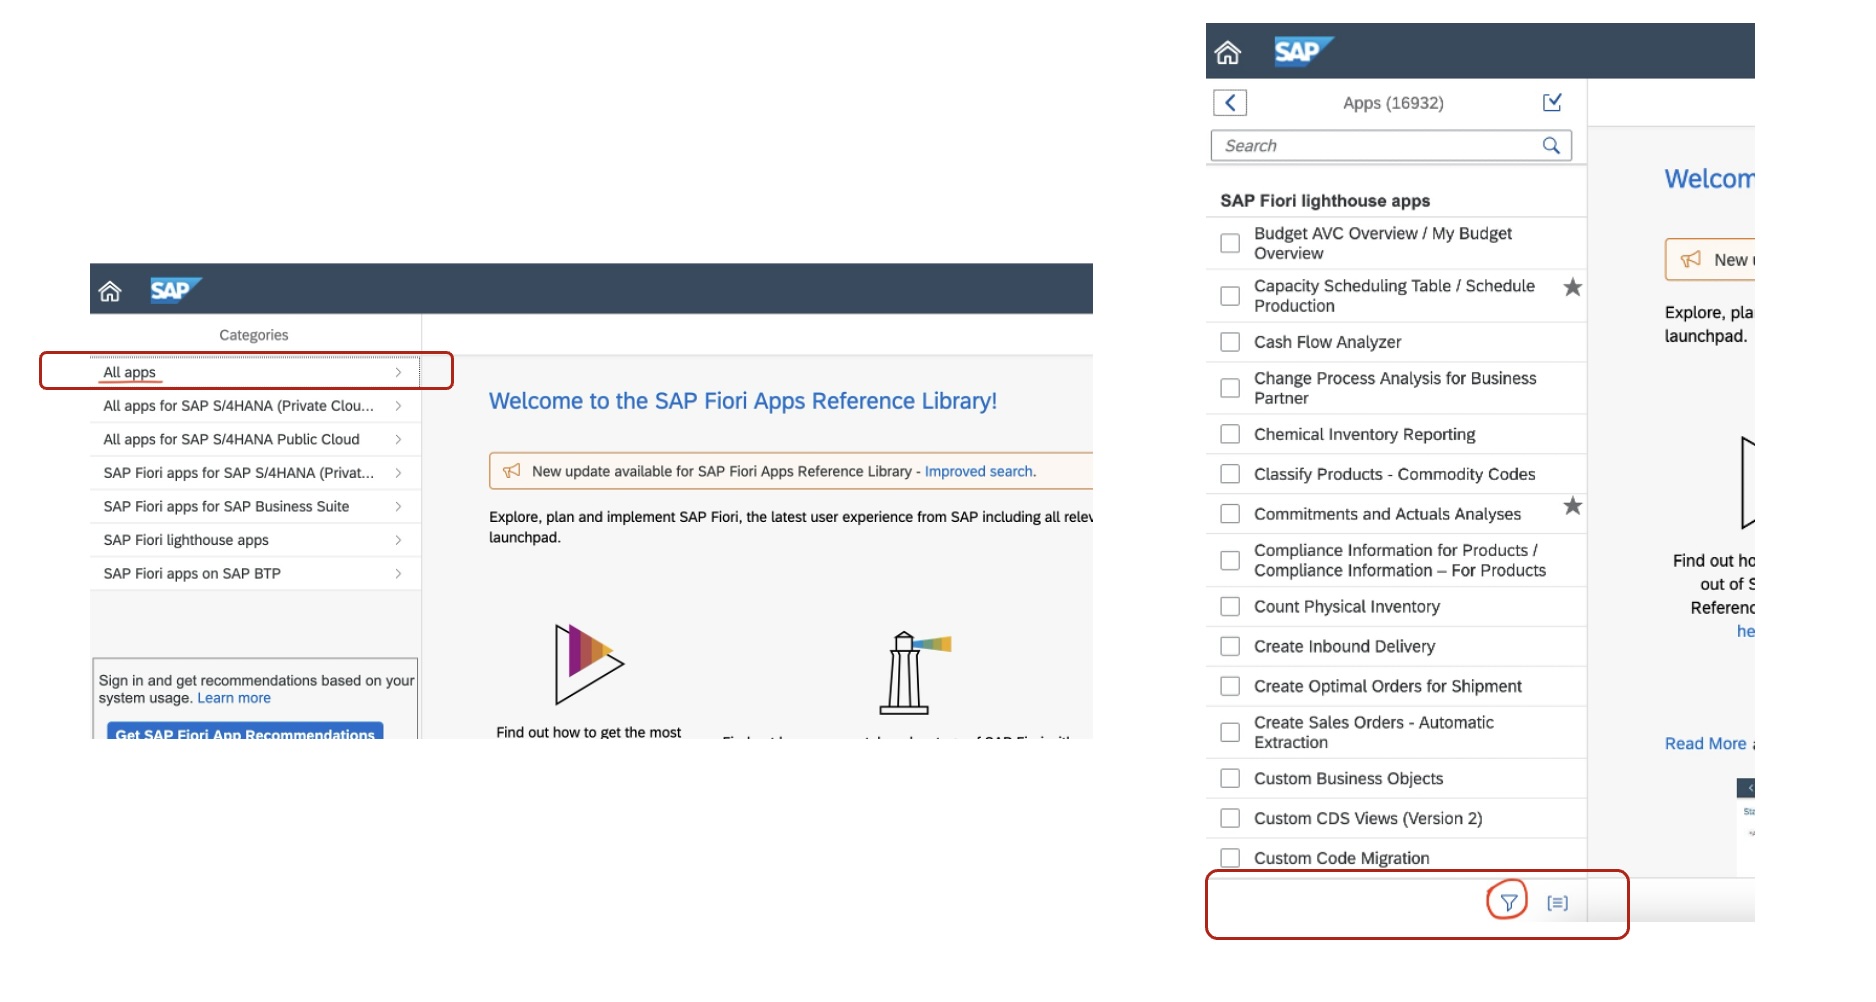Image resolution: width=1876 pixels, height=1002 pixels.
Task: Select Compliance Information for Products checkbox
Action: pyautogui.click(x=1230, y=560)
